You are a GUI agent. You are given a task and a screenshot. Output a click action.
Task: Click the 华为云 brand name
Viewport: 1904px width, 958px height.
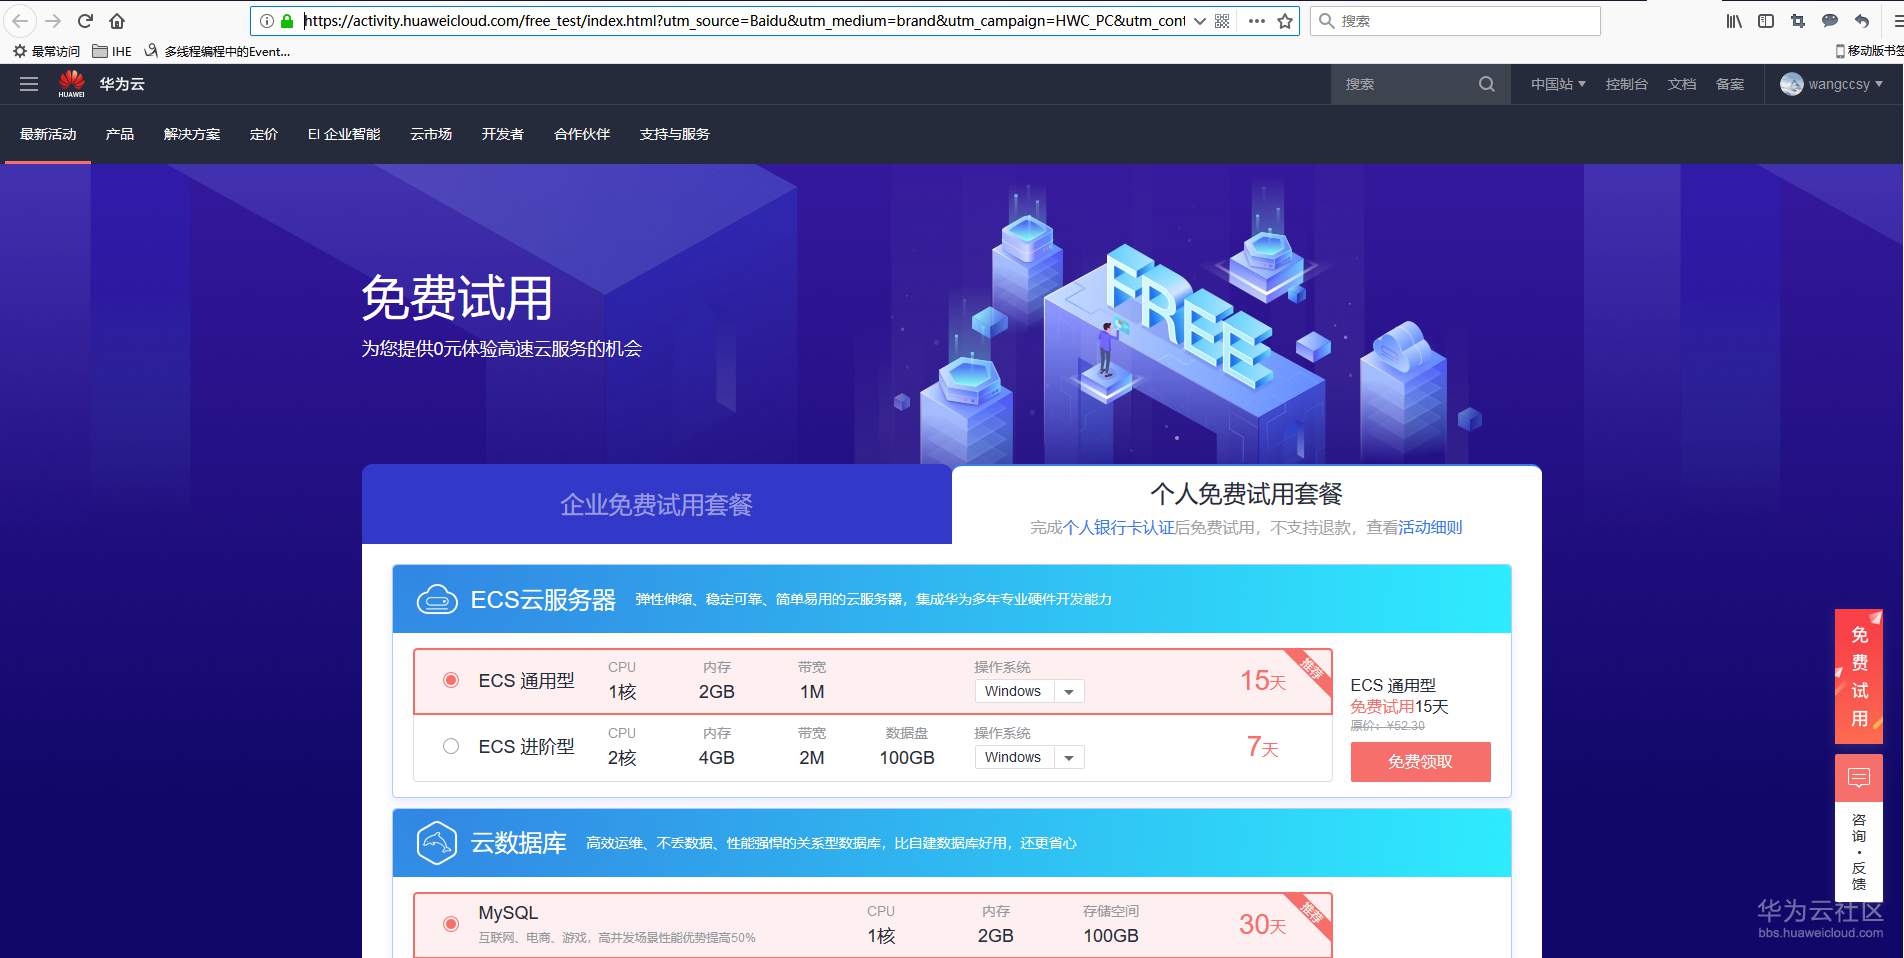coord(122,84)
